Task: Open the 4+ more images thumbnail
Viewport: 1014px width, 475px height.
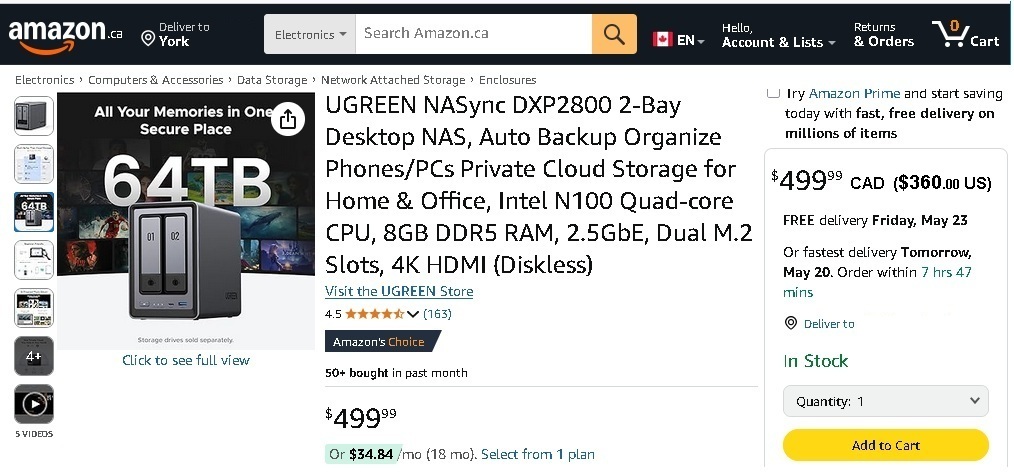Action: point(34,356)
